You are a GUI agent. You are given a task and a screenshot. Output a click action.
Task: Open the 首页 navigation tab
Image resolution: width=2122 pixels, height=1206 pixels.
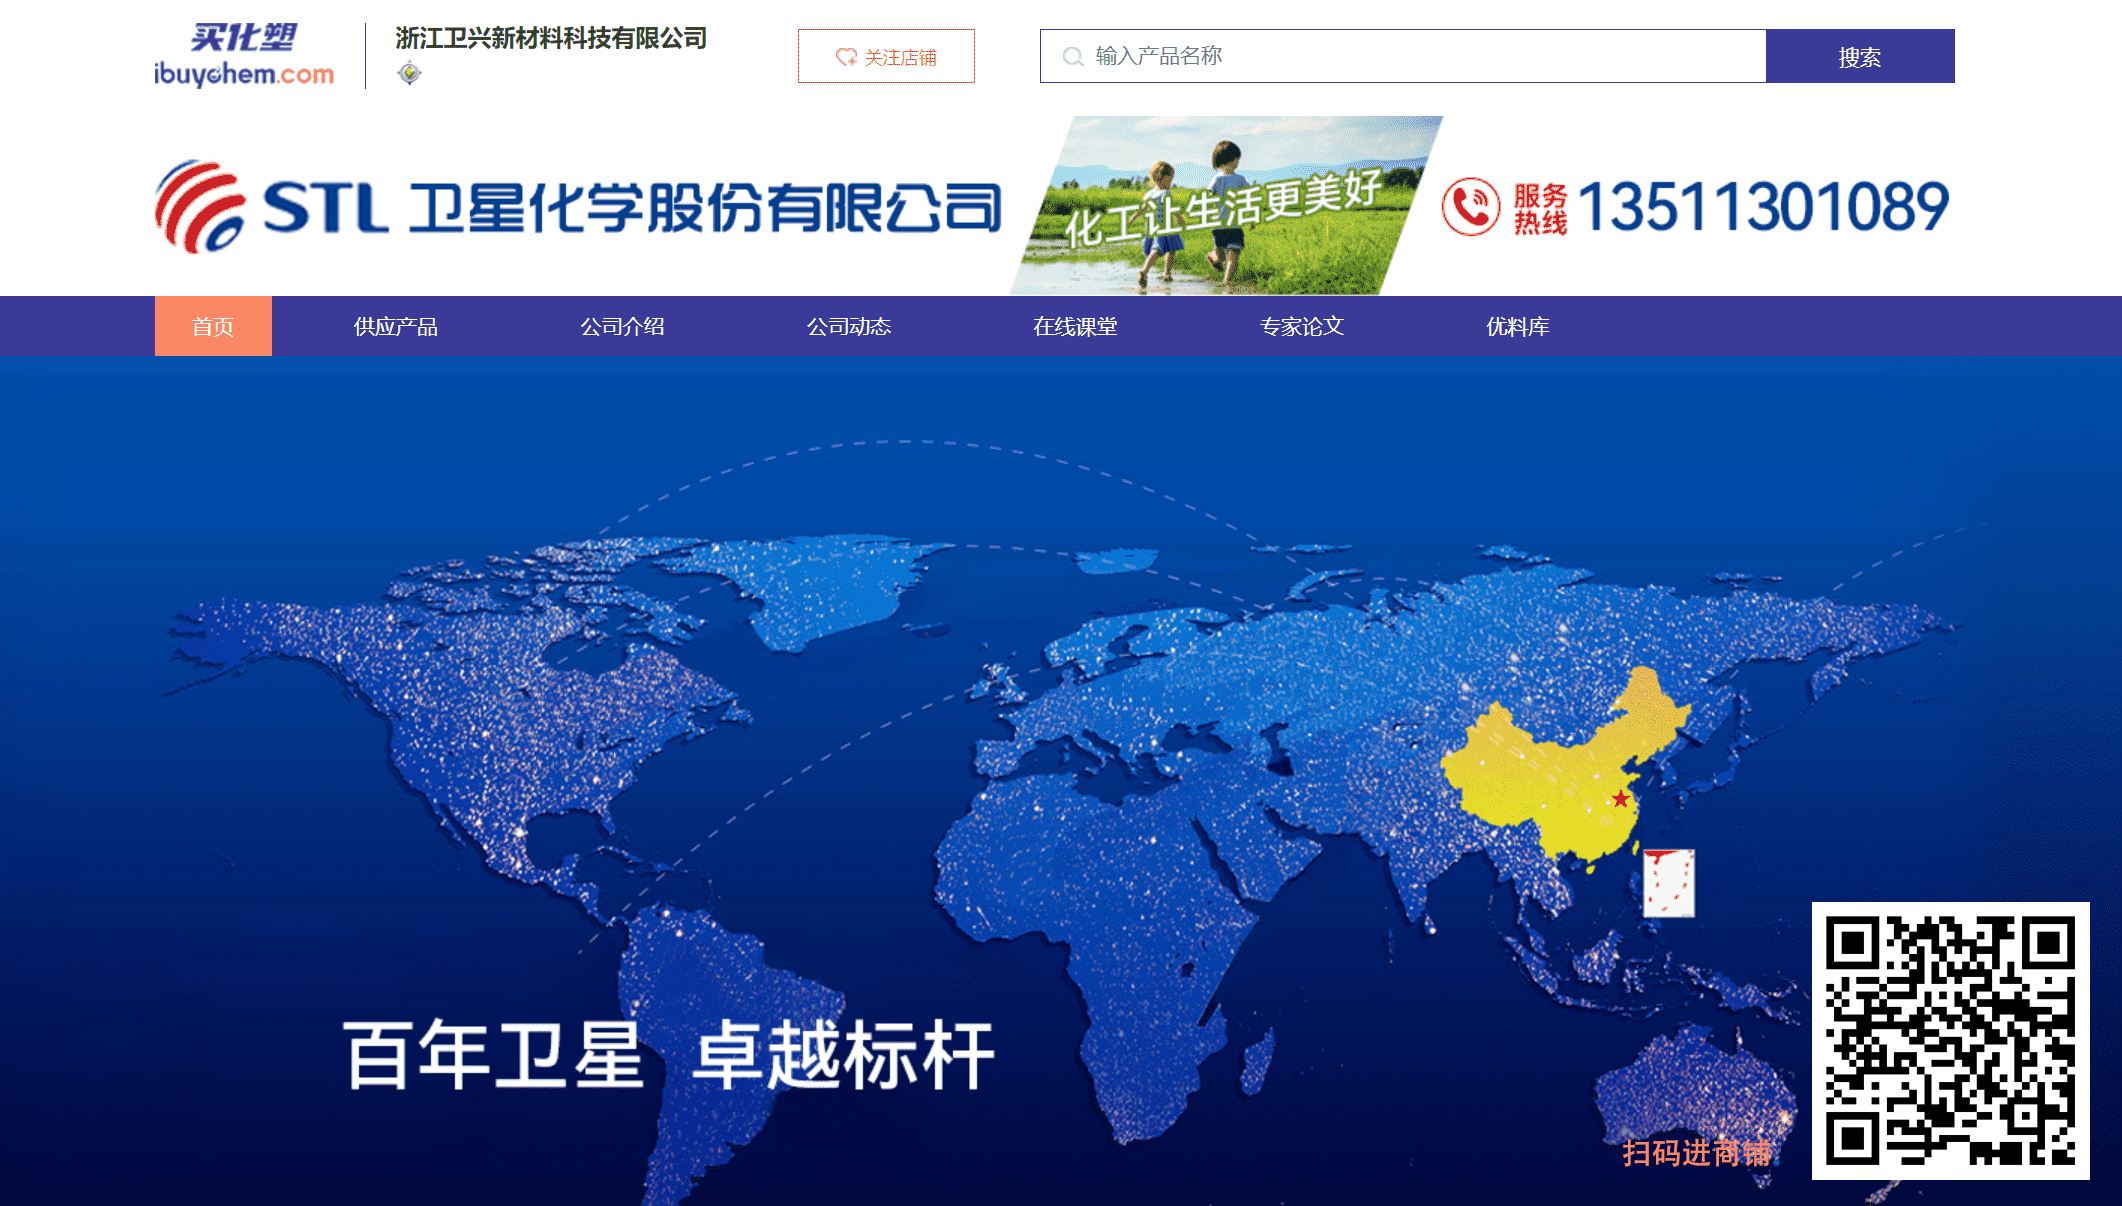(x=213, y=326)
